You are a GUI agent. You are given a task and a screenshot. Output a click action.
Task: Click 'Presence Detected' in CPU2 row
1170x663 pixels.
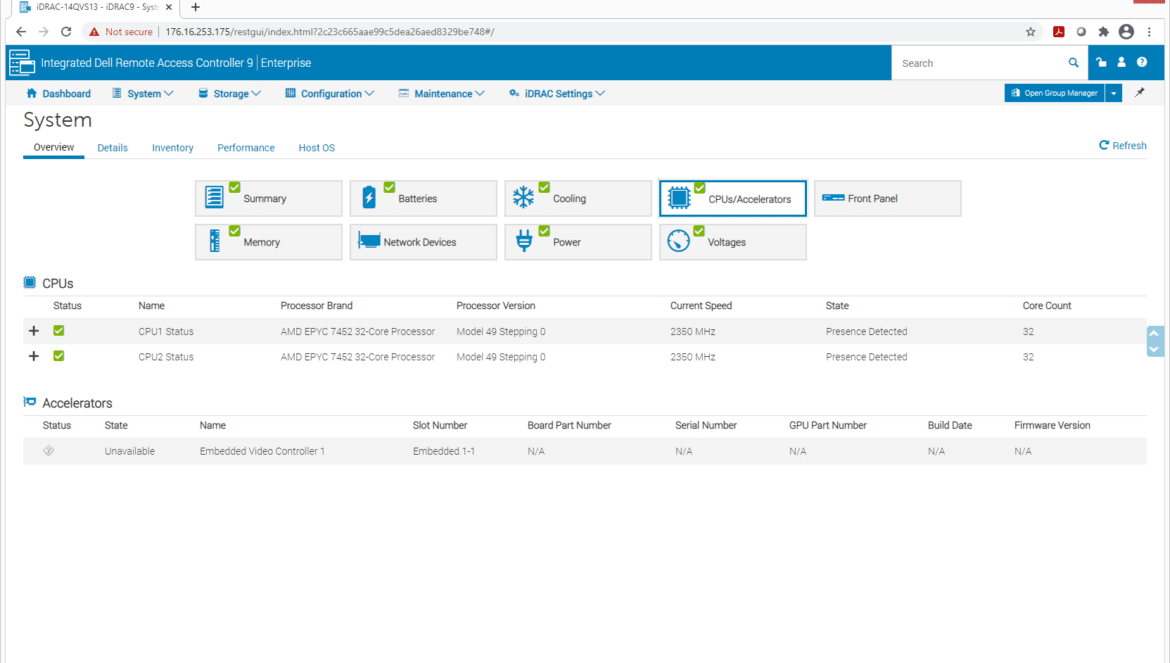point(866,356)
